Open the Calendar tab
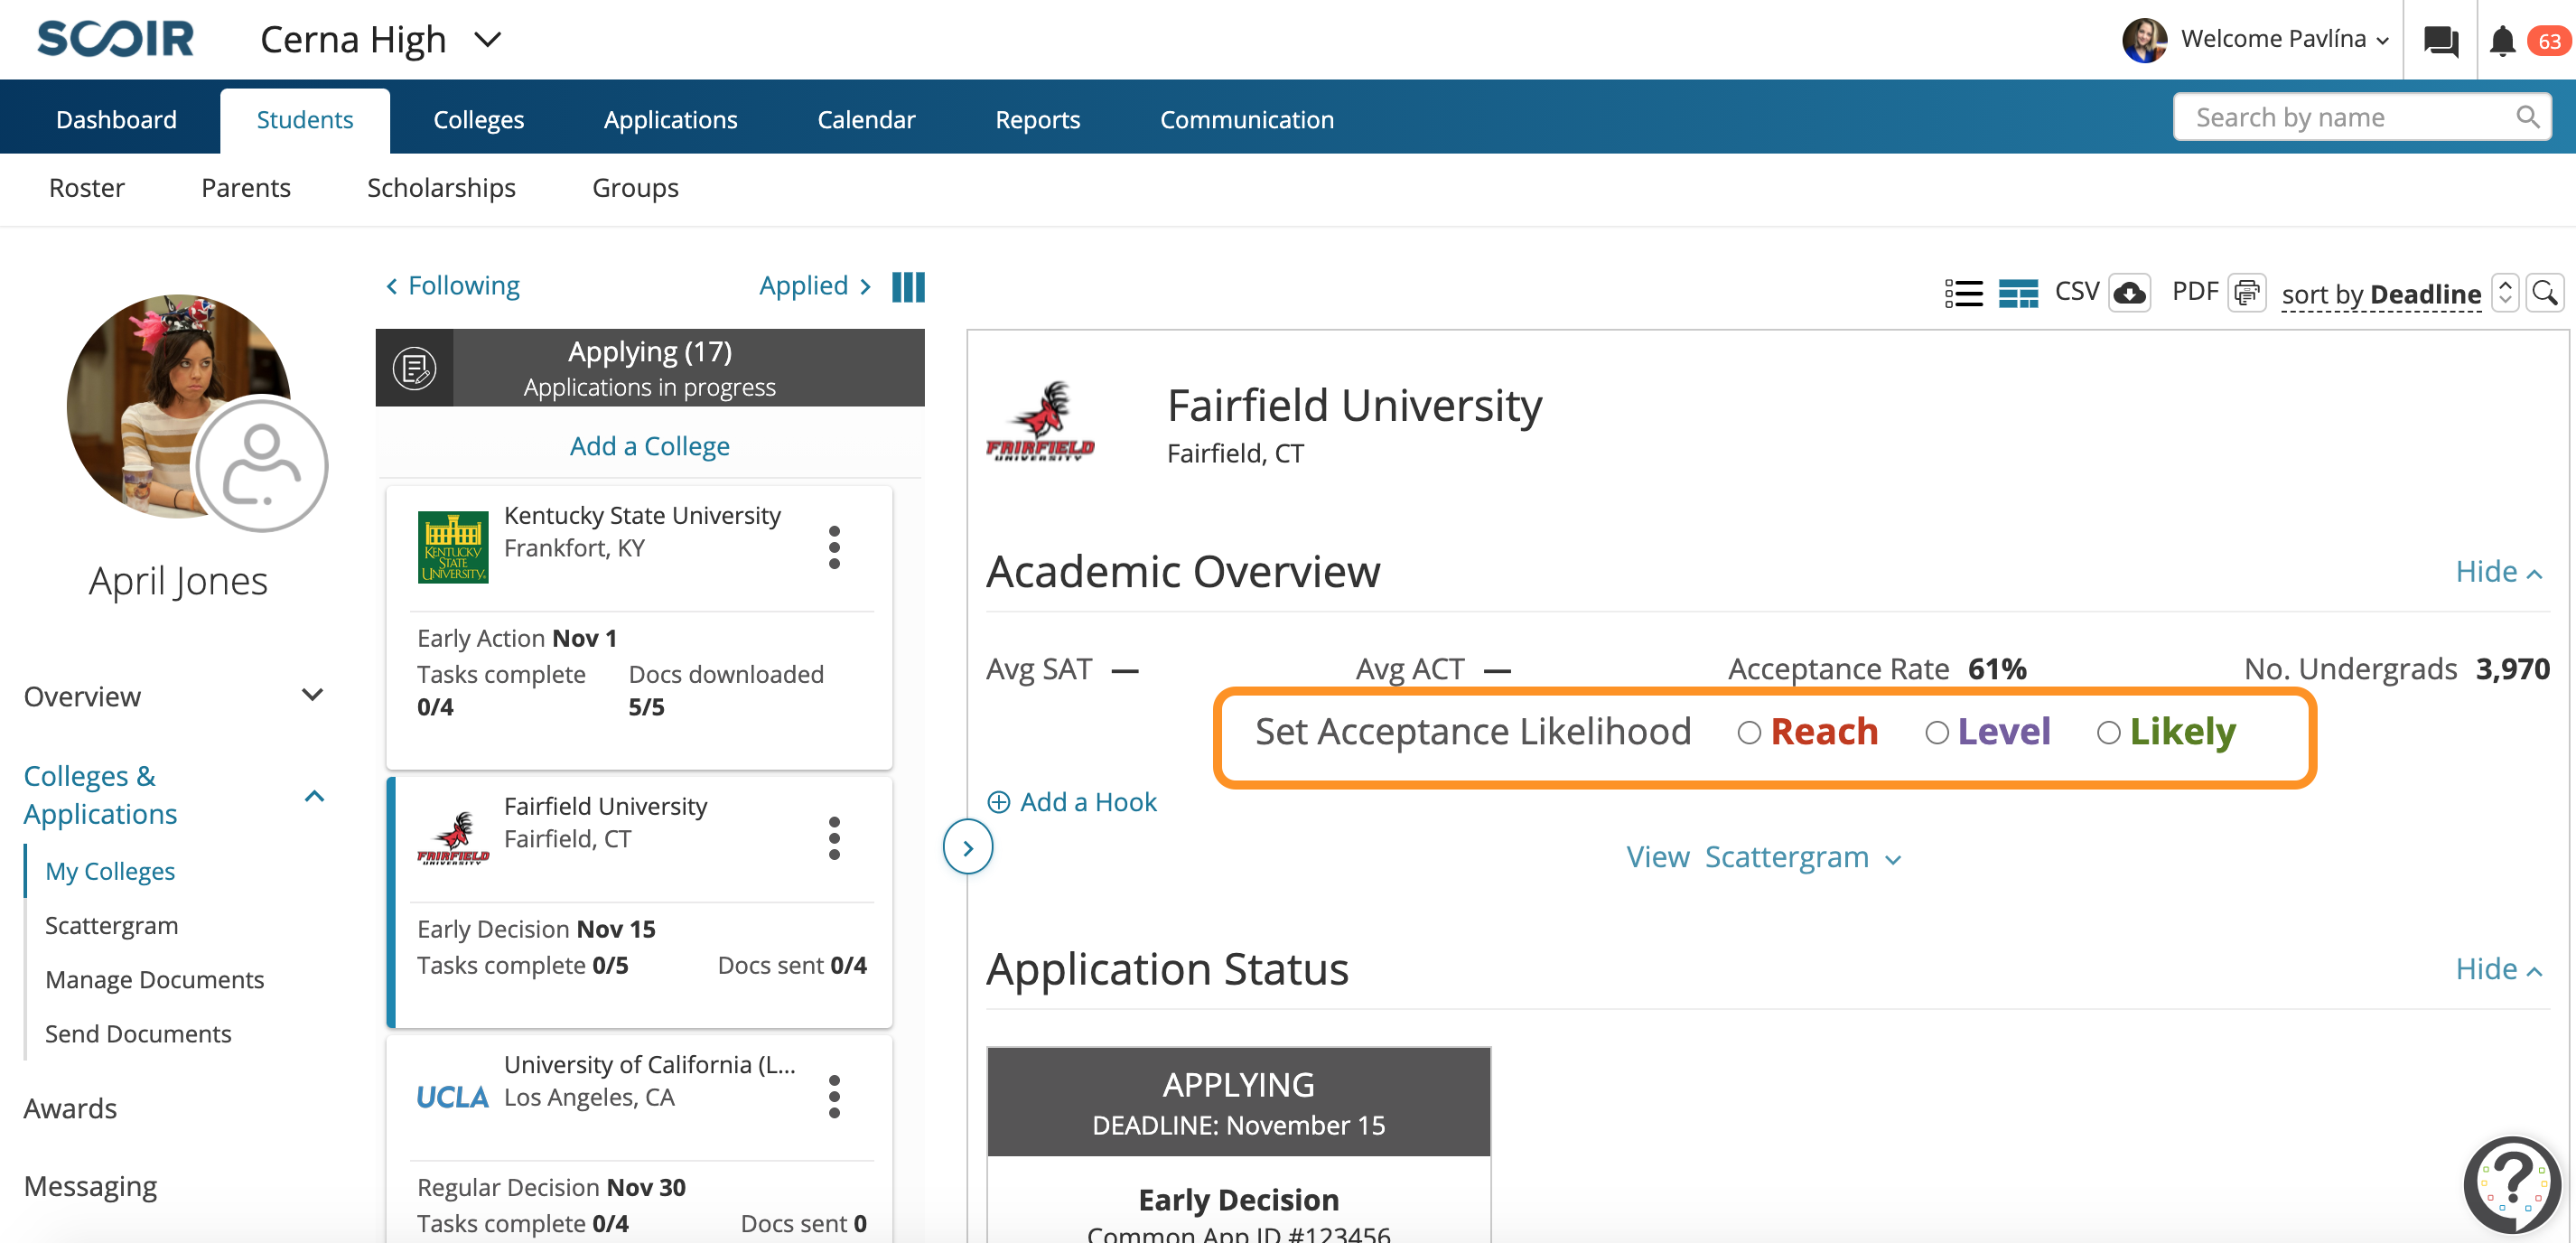 coord(866,119)
